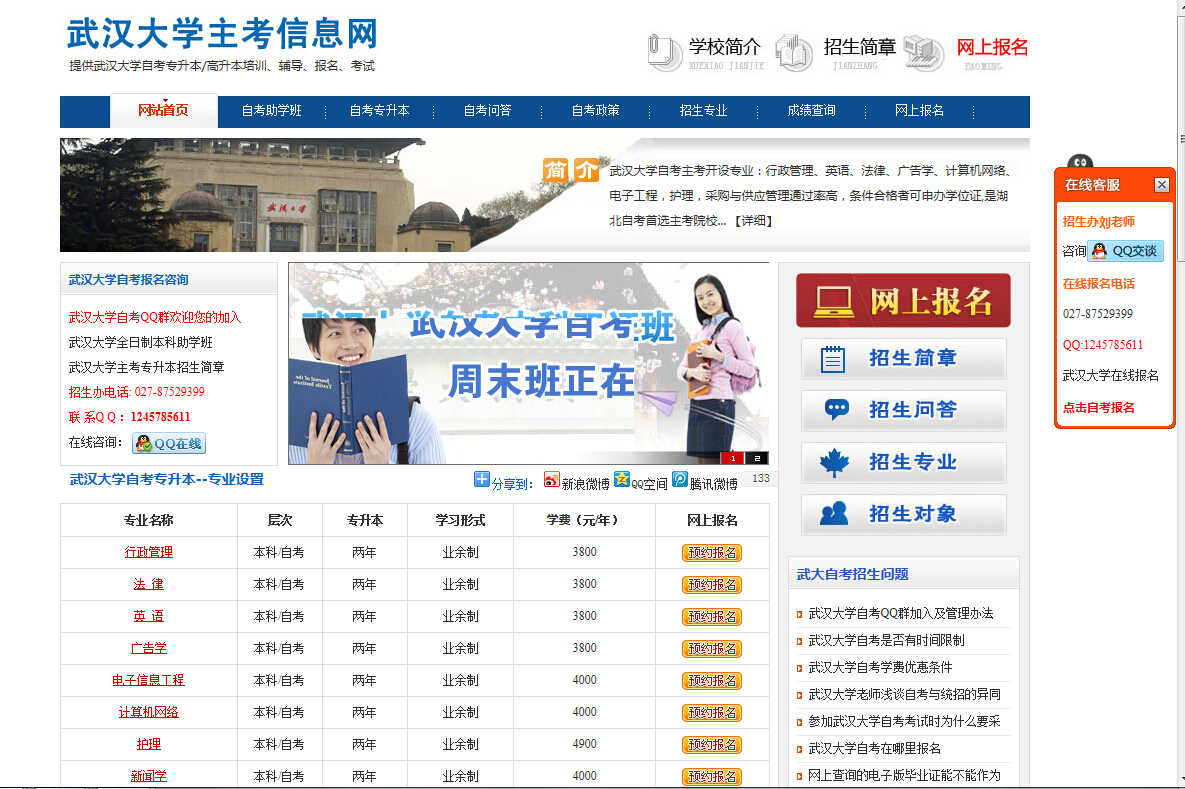Image resolution: width=1185 pixels, height=789 pixels.
Task: Open the 英语 major link
Action: click(x=149, y=616)
